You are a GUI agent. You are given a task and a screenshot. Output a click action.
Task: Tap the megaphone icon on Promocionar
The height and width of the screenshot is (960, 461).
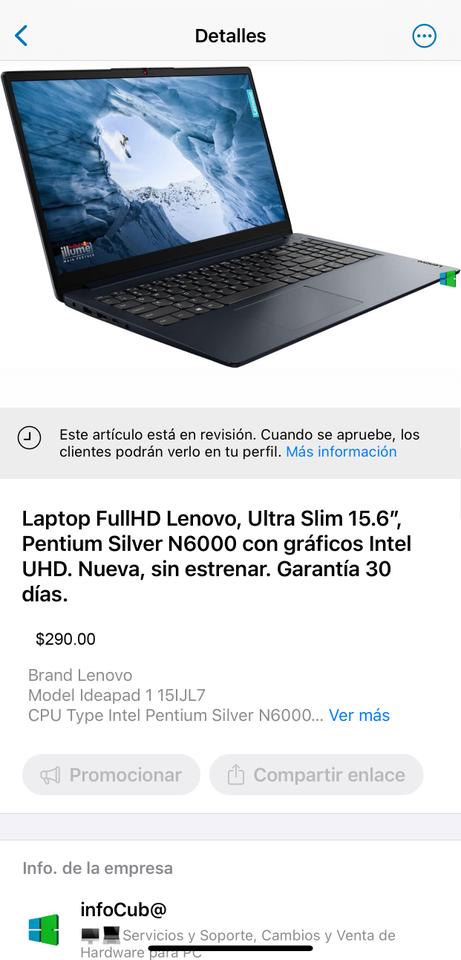coord(50,776)
